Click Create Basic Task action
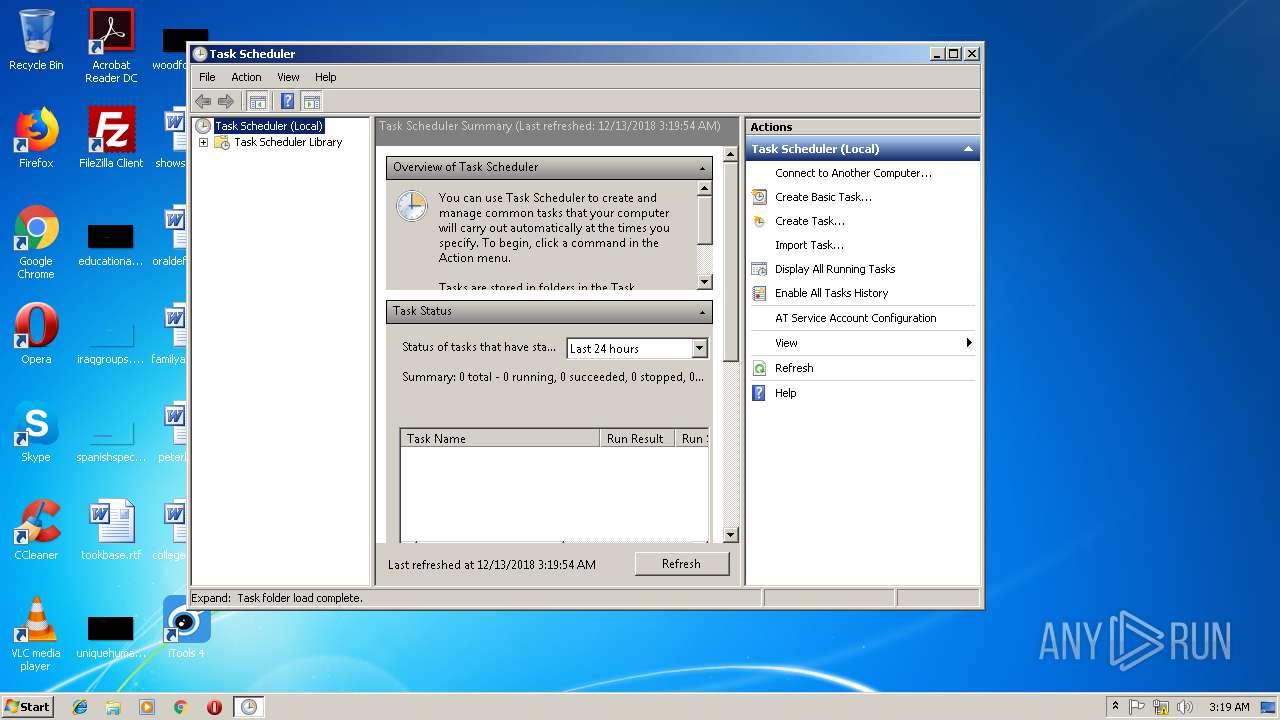 click(823, 197)
